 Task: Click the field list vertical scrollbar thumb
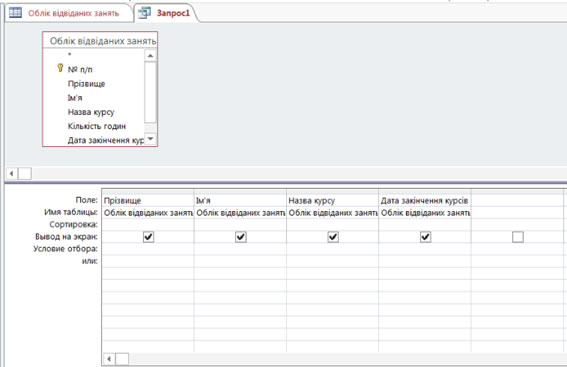[x=150, y=92]
